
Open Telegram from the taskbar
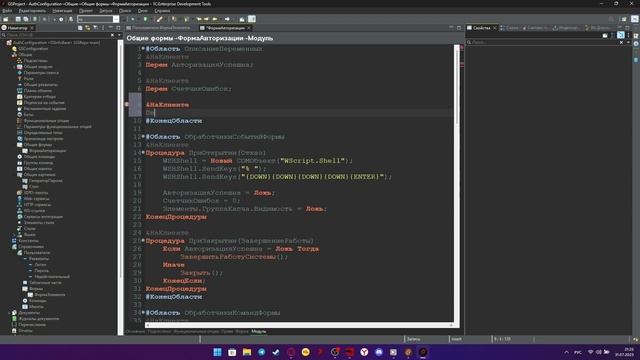pos(262,352)
